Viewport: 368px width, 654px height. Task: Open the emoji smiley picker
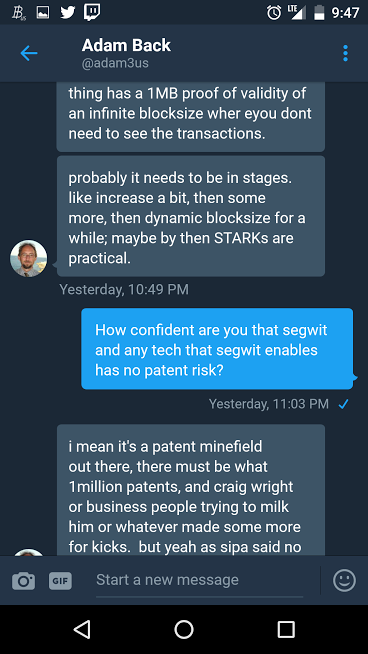344,580
